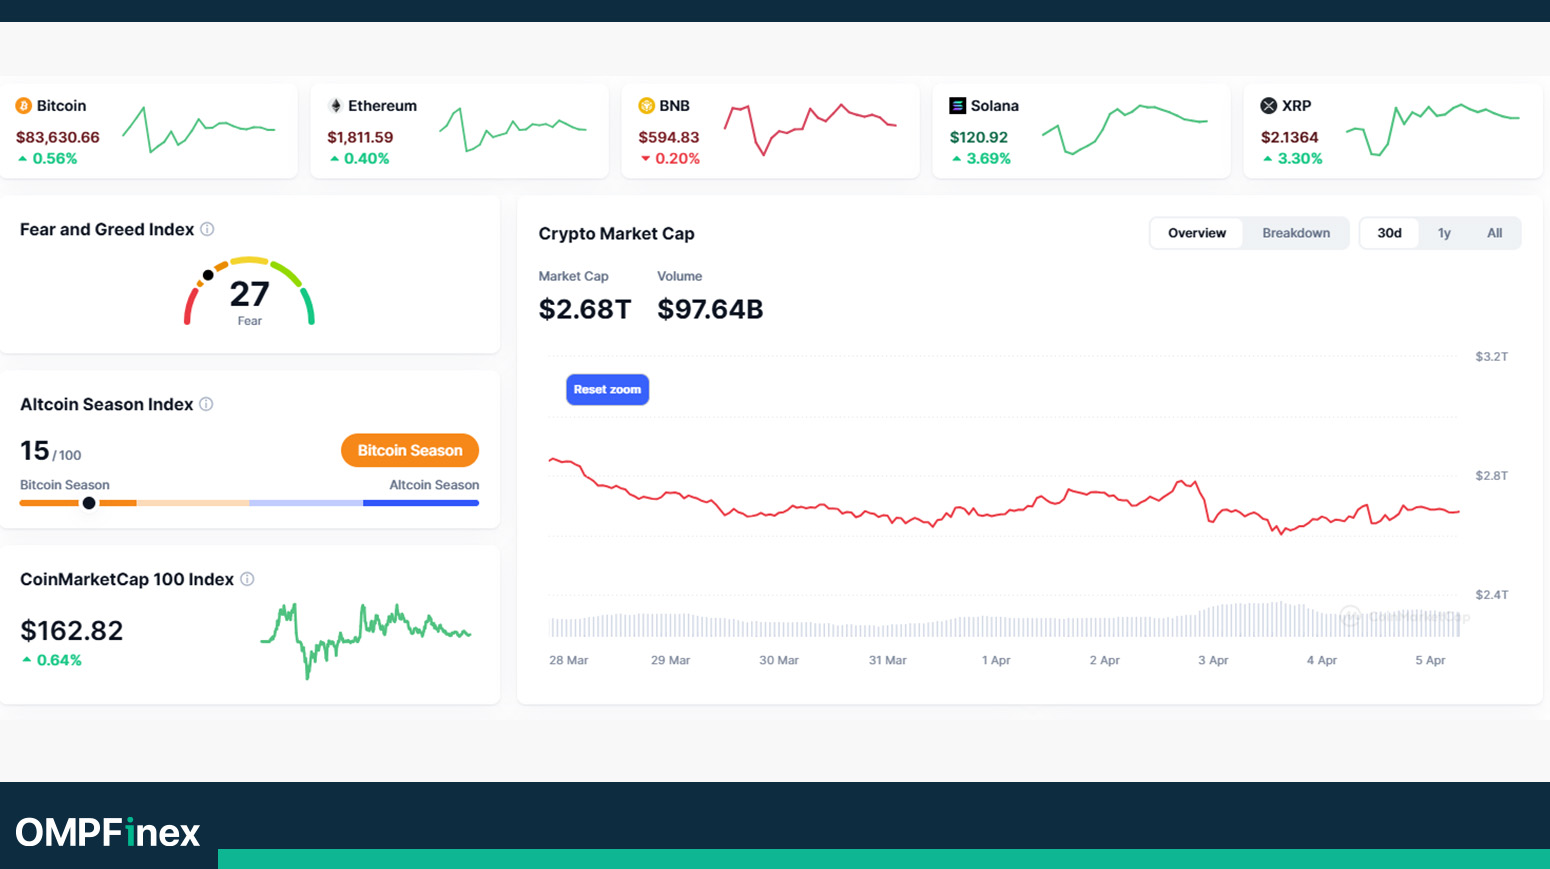
Task: Click the Altcoin Season Index title
Action: [106, 404]
